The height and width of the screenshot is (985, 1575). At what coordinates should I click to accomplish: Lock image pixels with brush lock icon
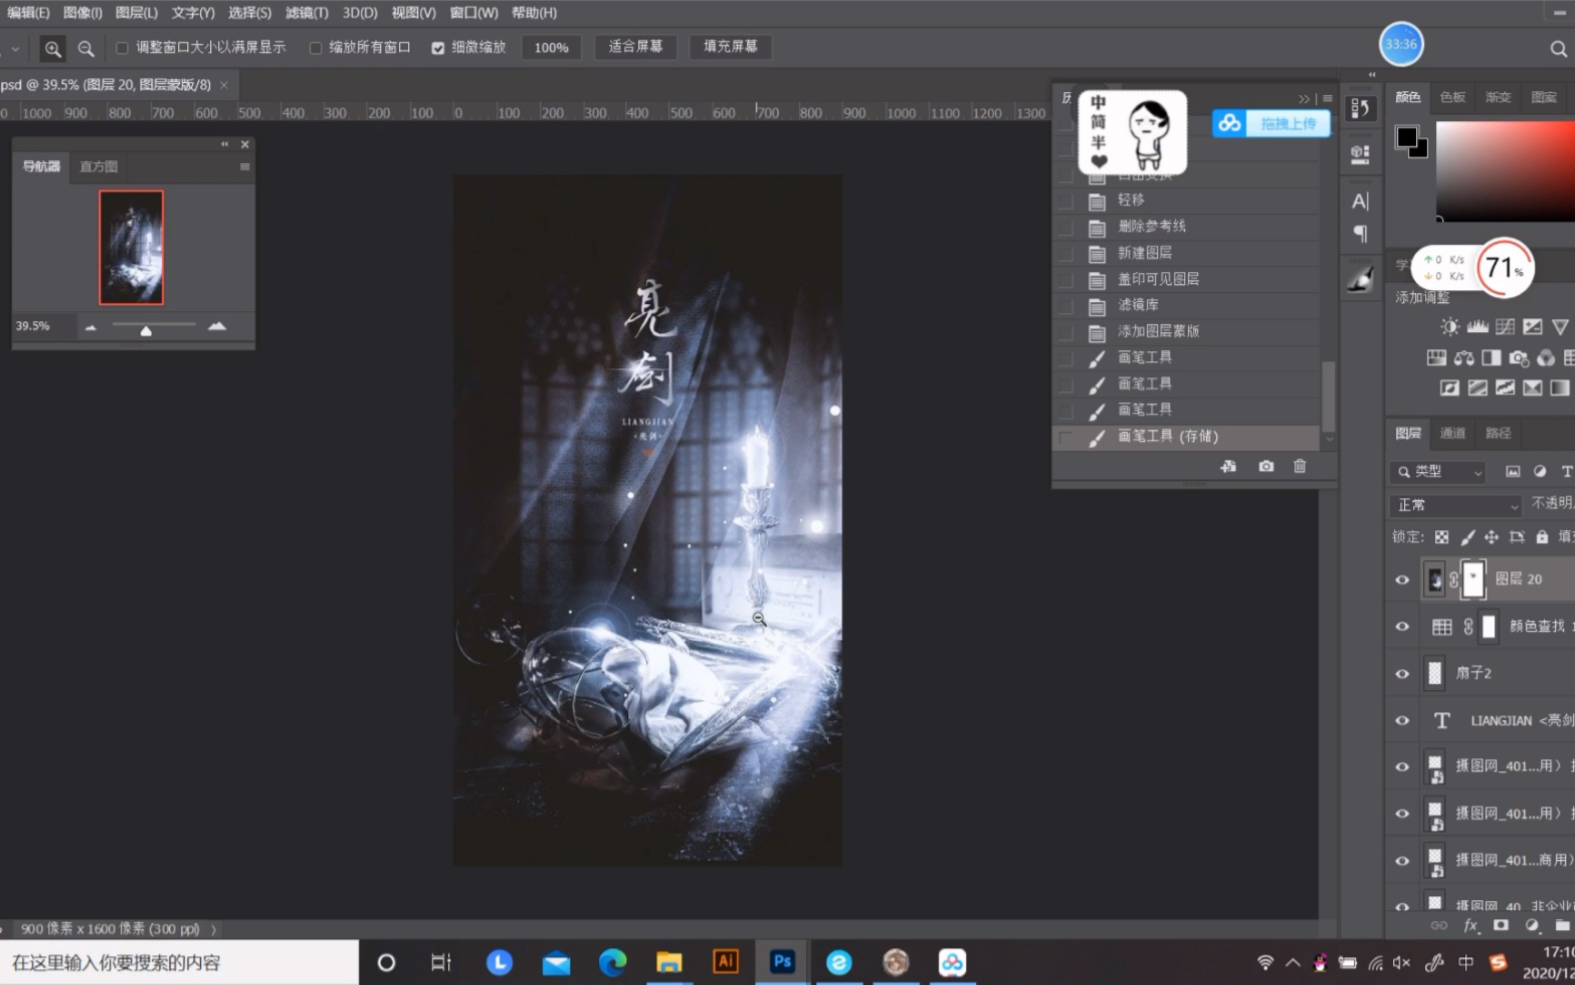coord(1467,537)
